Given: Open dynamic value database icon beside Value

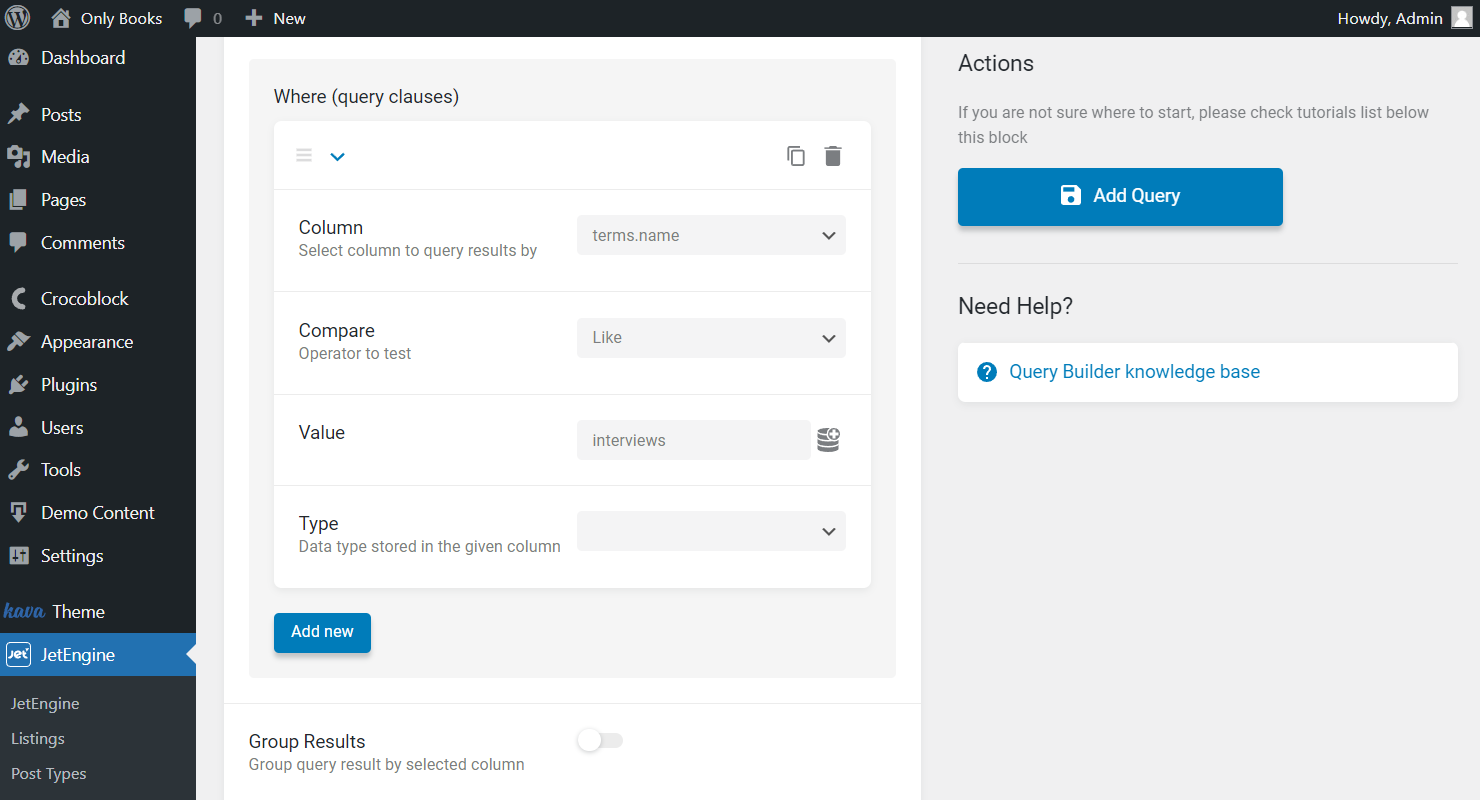Looking at the screenshot, I should (828, 439).
